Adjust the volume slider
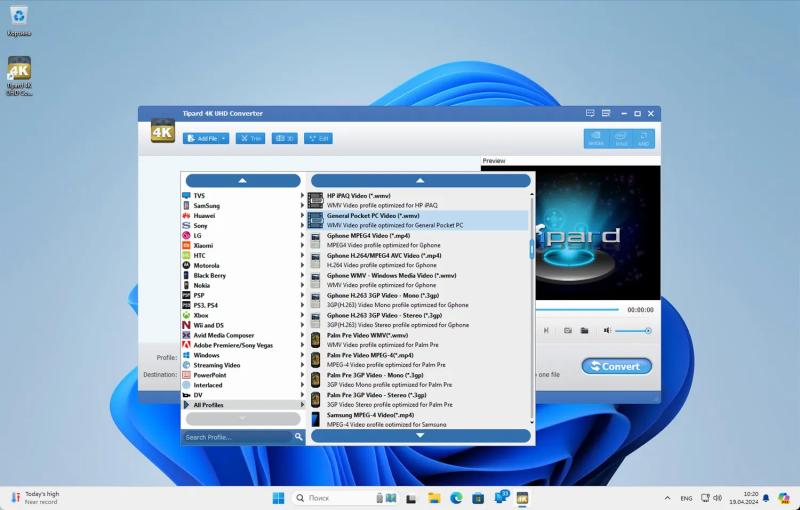 pos(633,330)
